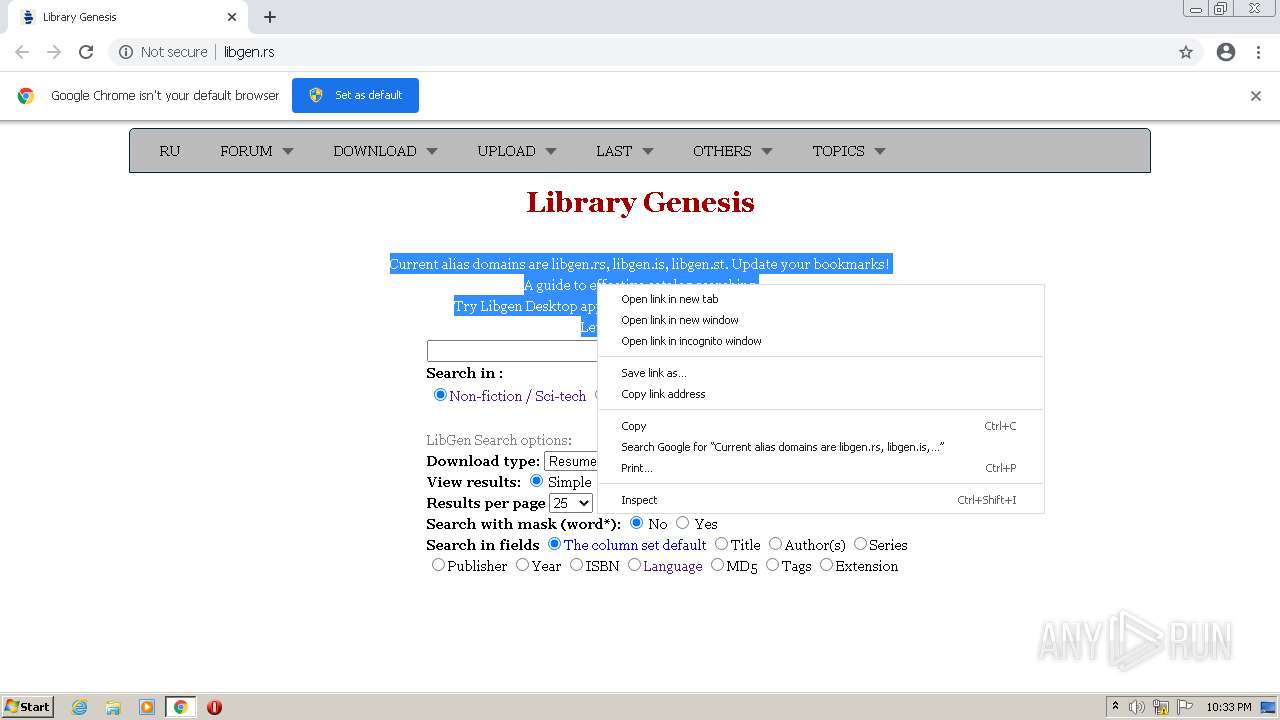1280x720 pixels.
Task: Click the Try Libgen Desktop link
Action: [526, 306]
